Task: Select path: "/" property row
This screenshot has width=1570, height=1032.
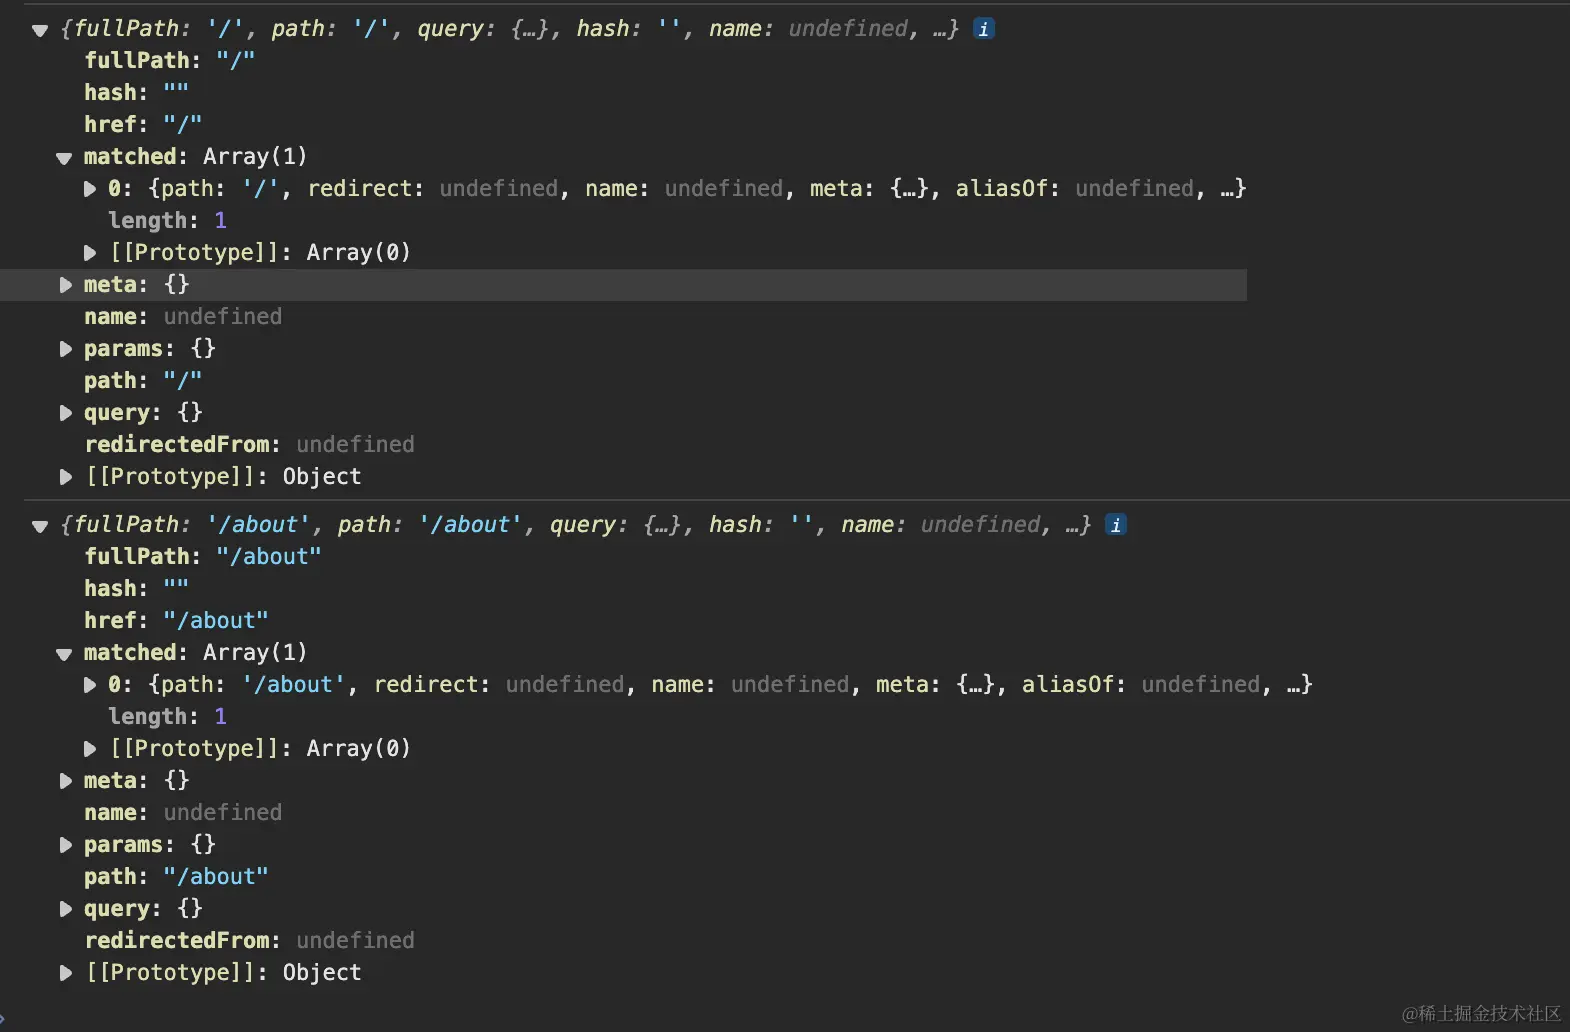Action: click(x=143, y=381)
